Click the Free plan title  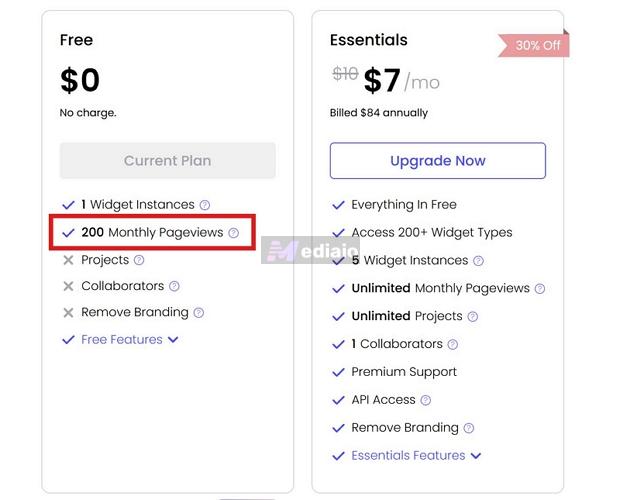tap(77, 40)
